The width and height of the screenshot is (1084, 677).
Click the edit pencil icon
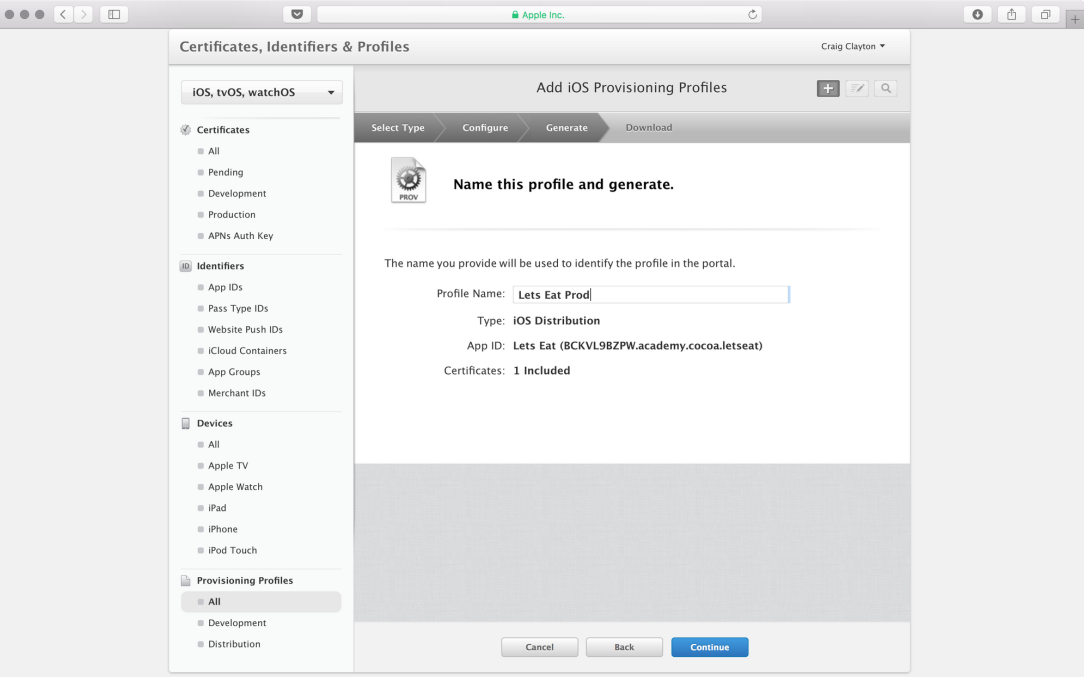[x=857, y=89]
